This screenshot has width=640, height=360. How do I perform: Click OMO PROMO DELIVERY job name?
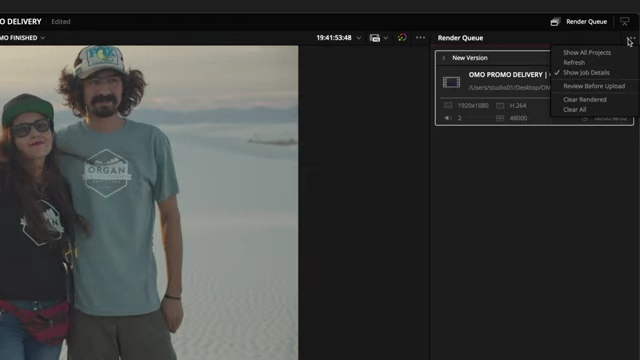[x=505, y=75]
